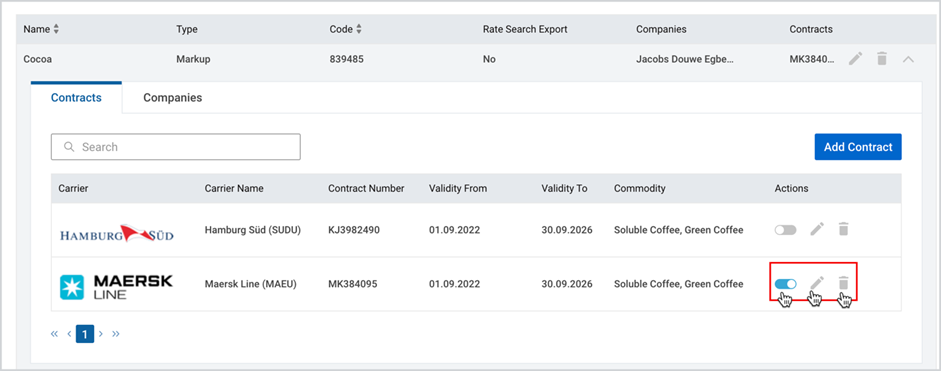Screen dimensions: 941x371
Task: Click the Maersk Line carrier logo
Action: 116,286
